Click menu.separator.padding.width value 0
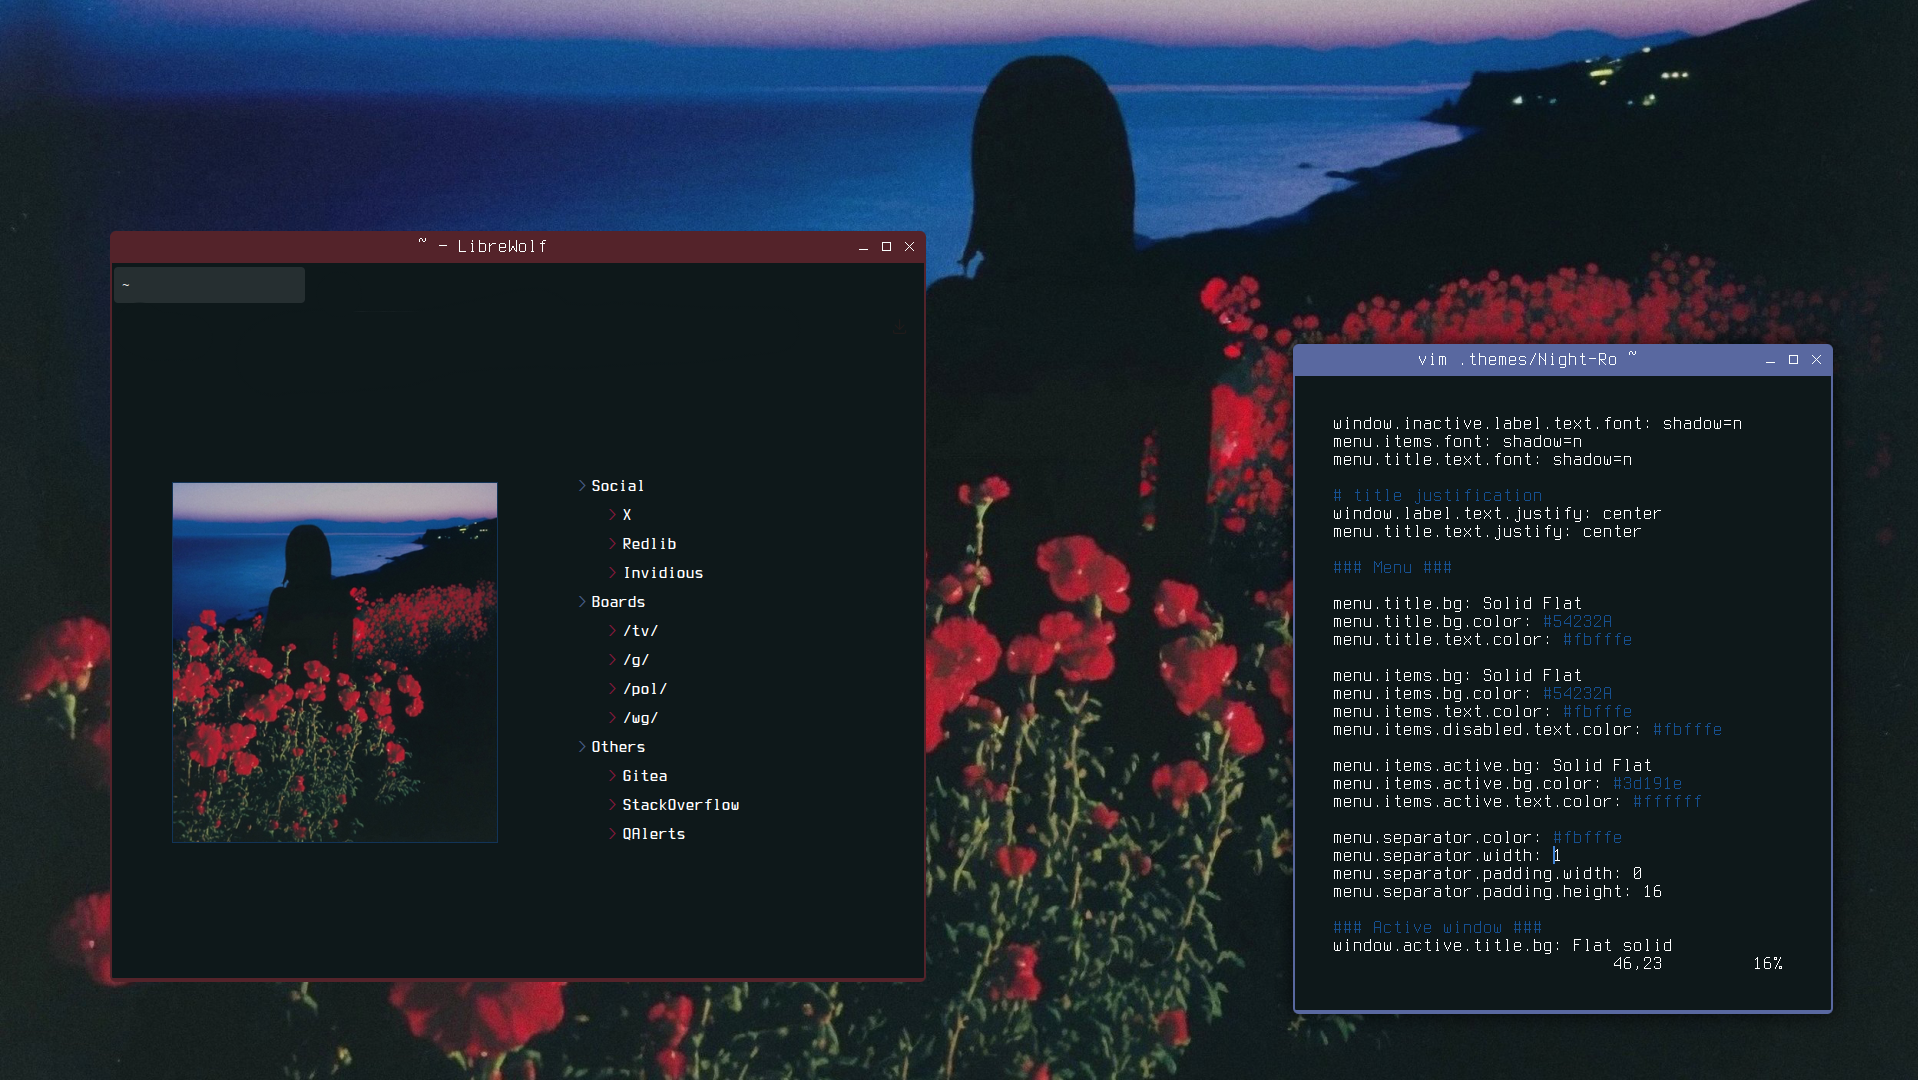The height and width of the screenshot is (1080, 1918). [1637, 874]
